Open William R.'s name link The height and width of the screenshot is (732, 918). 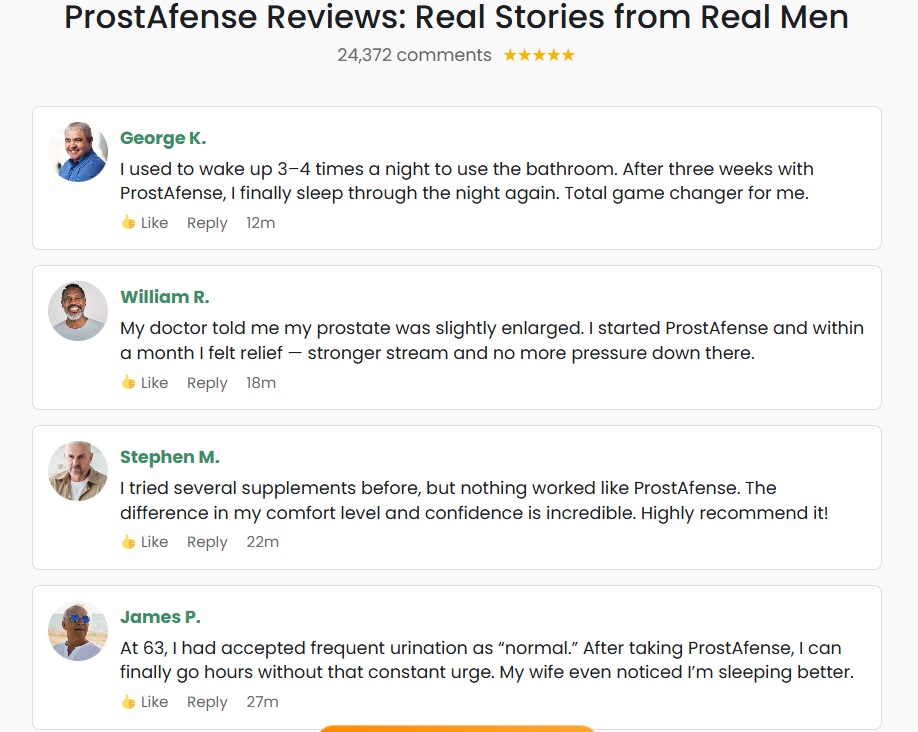coord(165,297)
